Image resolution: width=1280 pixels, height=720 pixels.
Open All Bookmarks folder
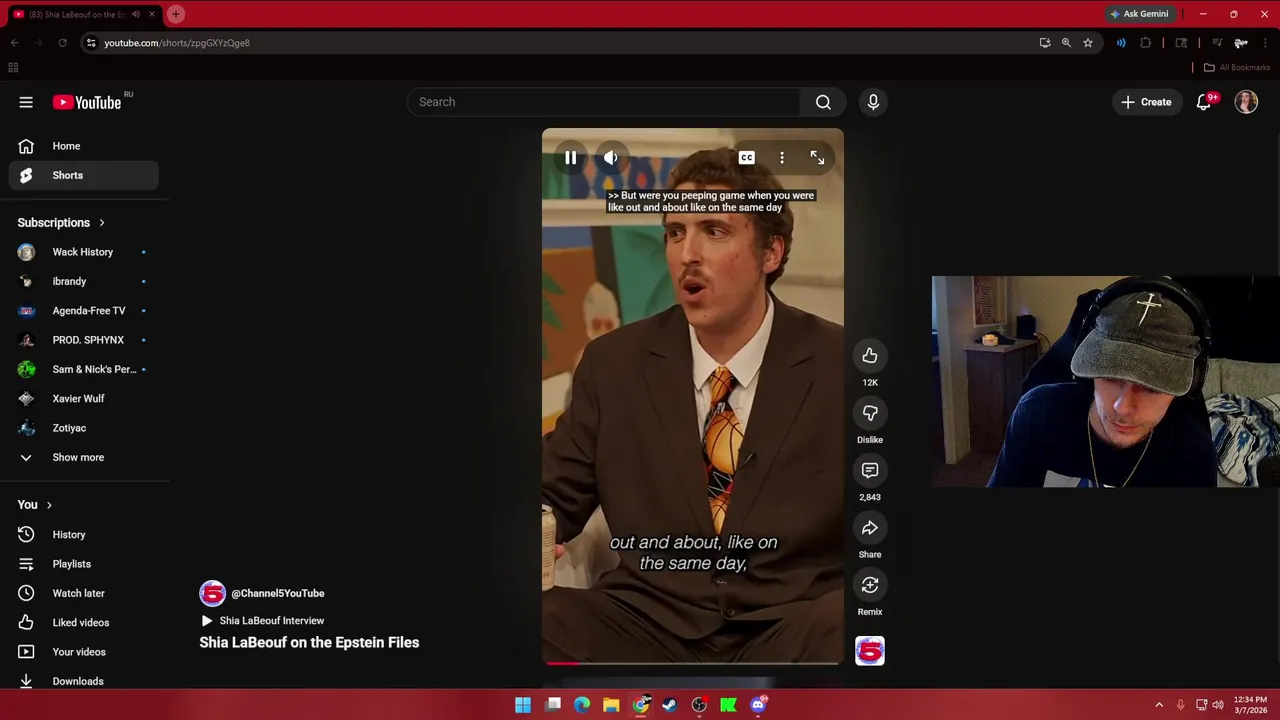point(1237,68)
